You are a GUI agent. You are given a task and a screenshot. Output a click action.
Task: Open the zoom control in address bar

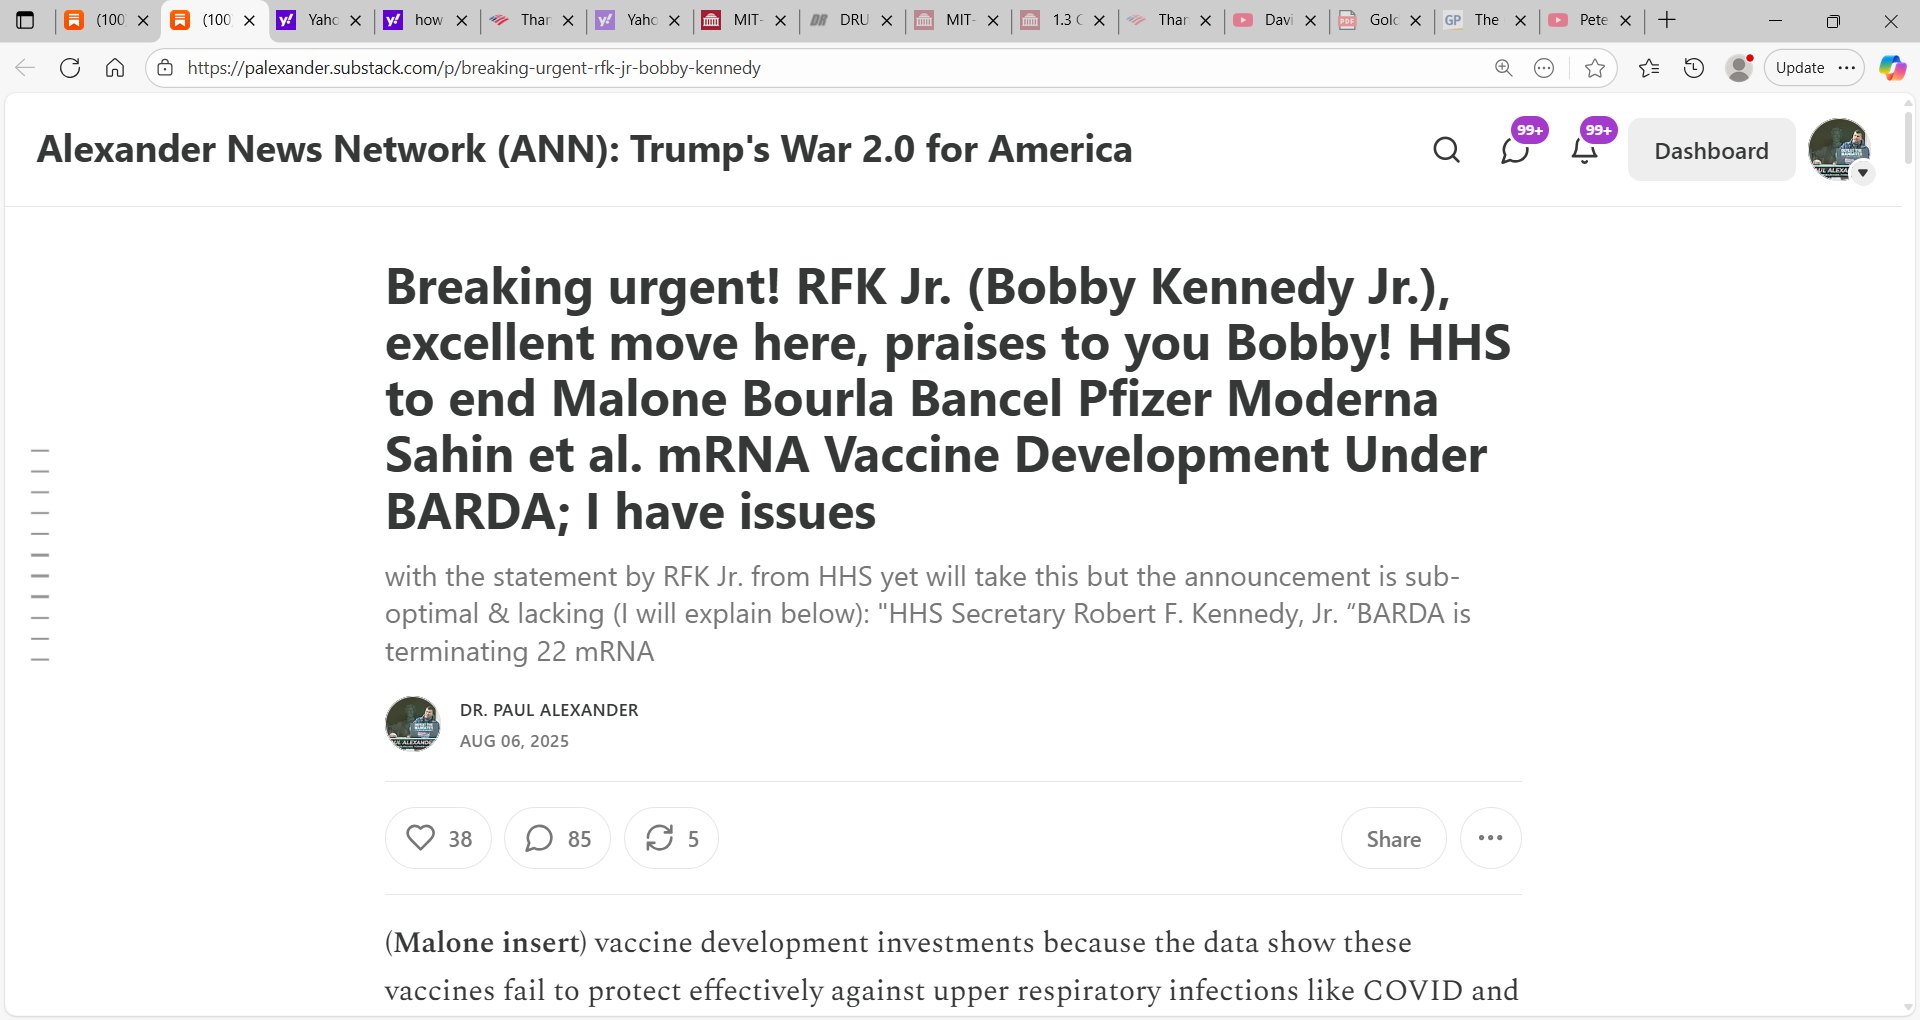point(1503,68)
